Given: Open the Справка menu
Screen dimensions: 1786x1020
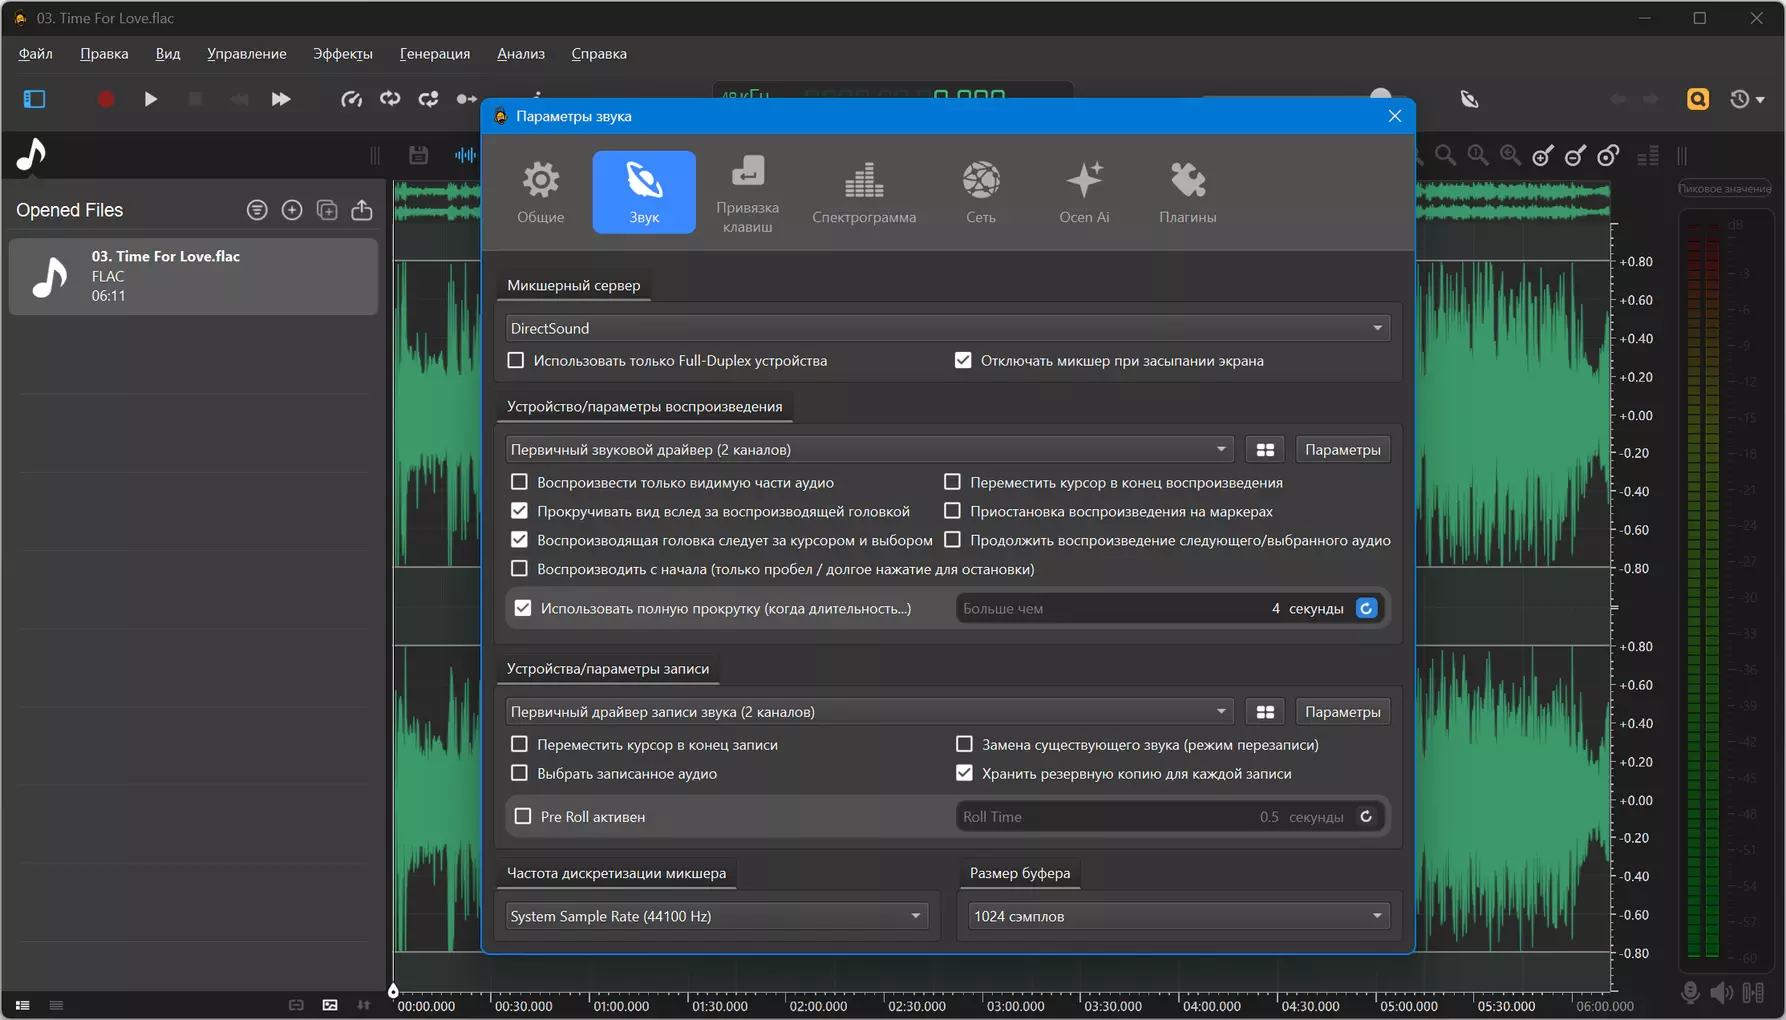Looking at the screenshot, I should tap(599, 54).
